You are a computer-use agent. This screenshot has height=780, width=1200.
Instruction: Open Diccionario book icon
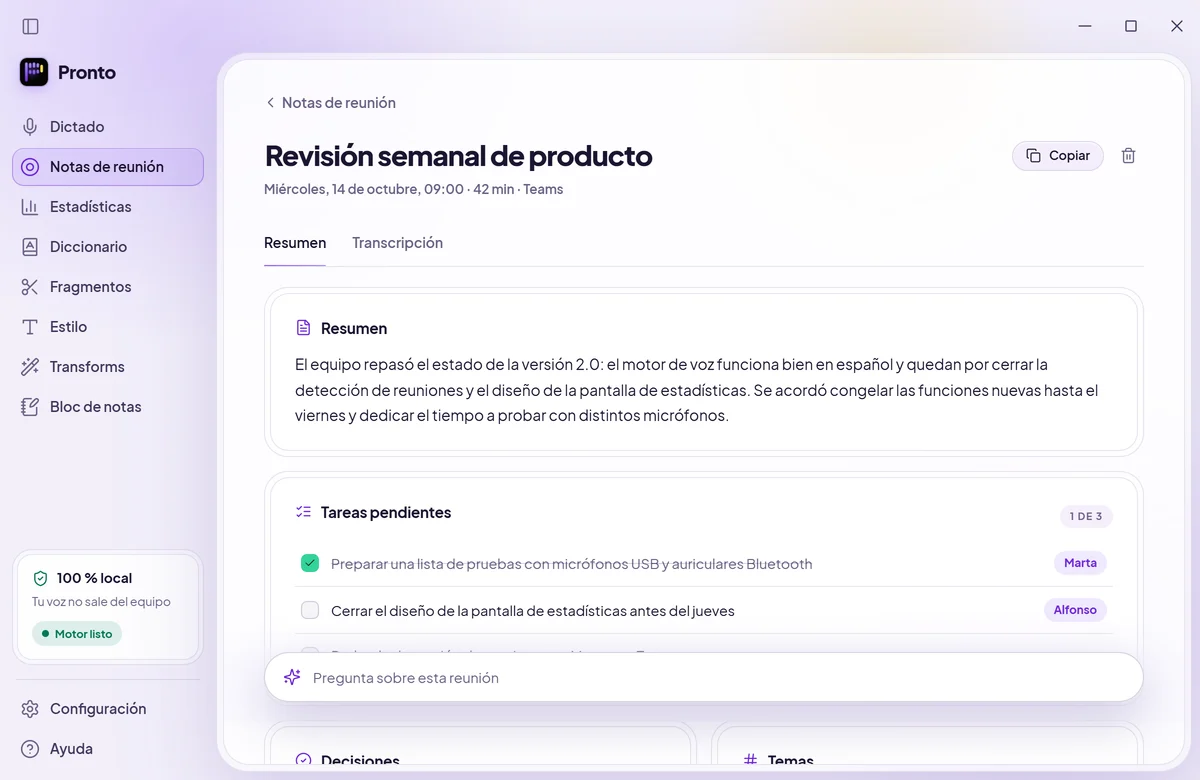coord(30,247)
